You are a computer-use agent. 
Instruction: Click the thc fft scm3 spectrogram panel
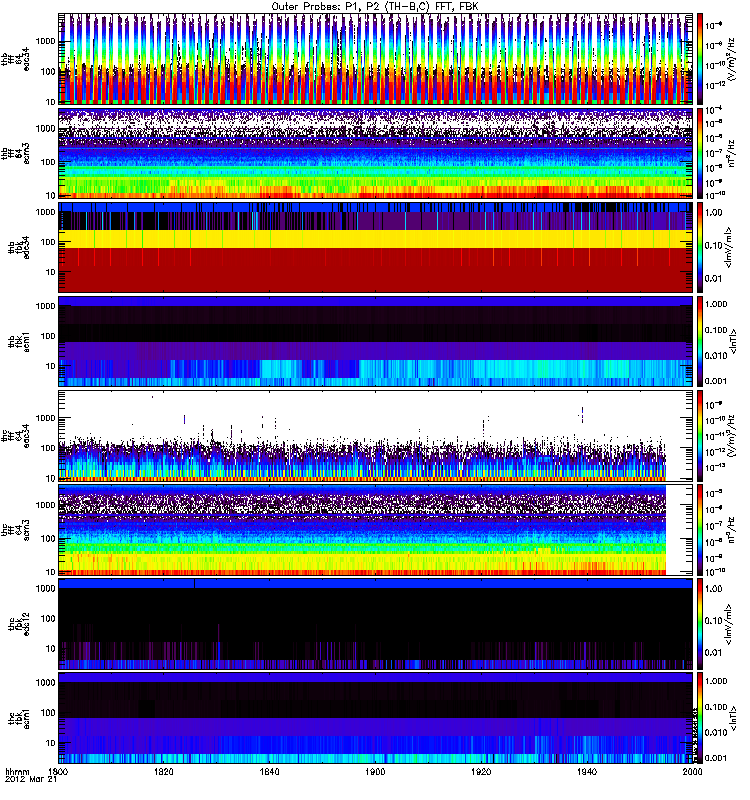[375, 530]
